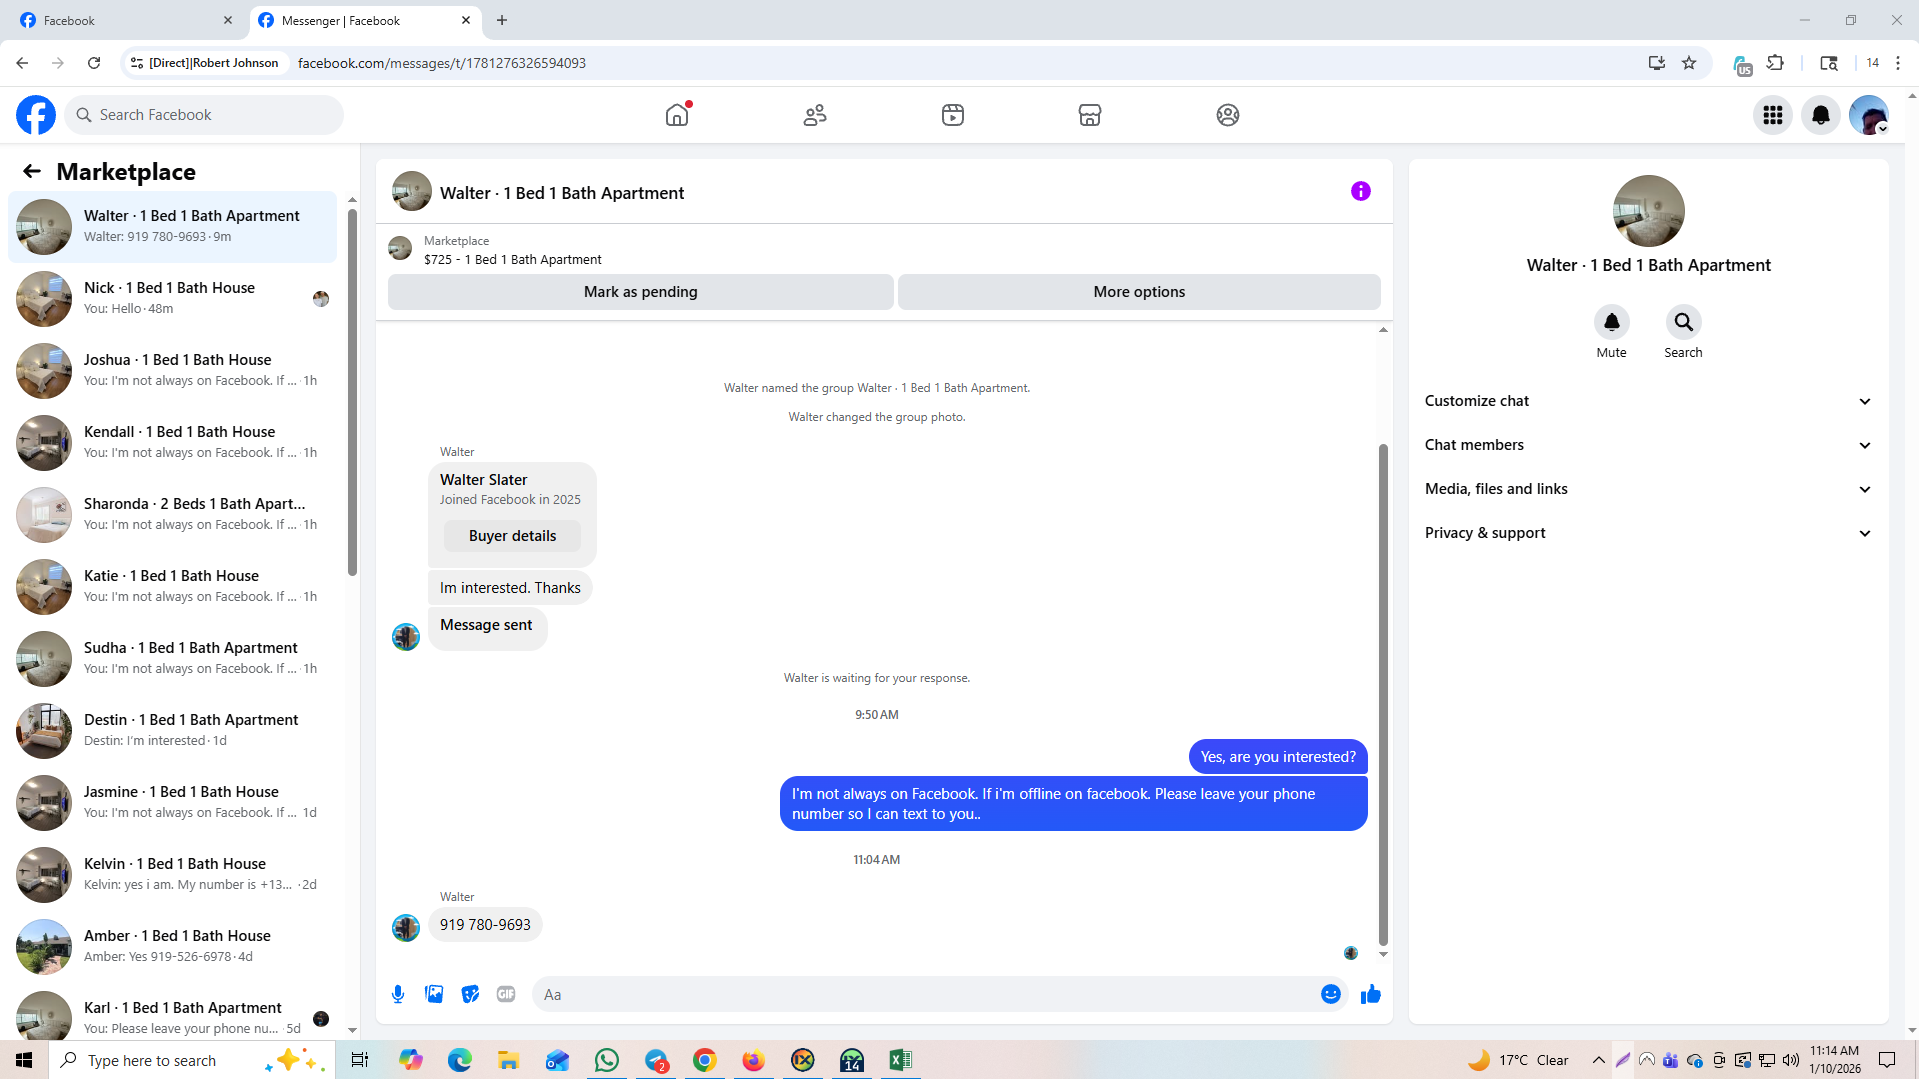
Task: Open Kelvin 1 Bed 1 Bath House chat
Action: (172, 875)
